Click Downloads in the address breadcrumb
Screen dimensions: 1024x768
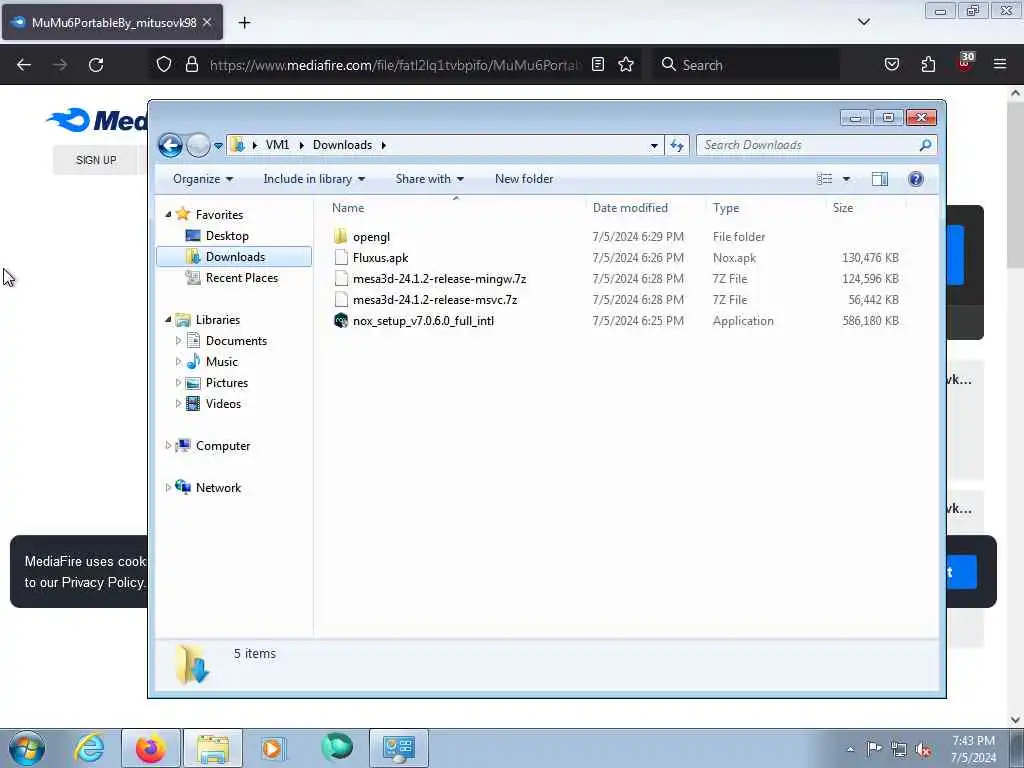tap(342, 145)
